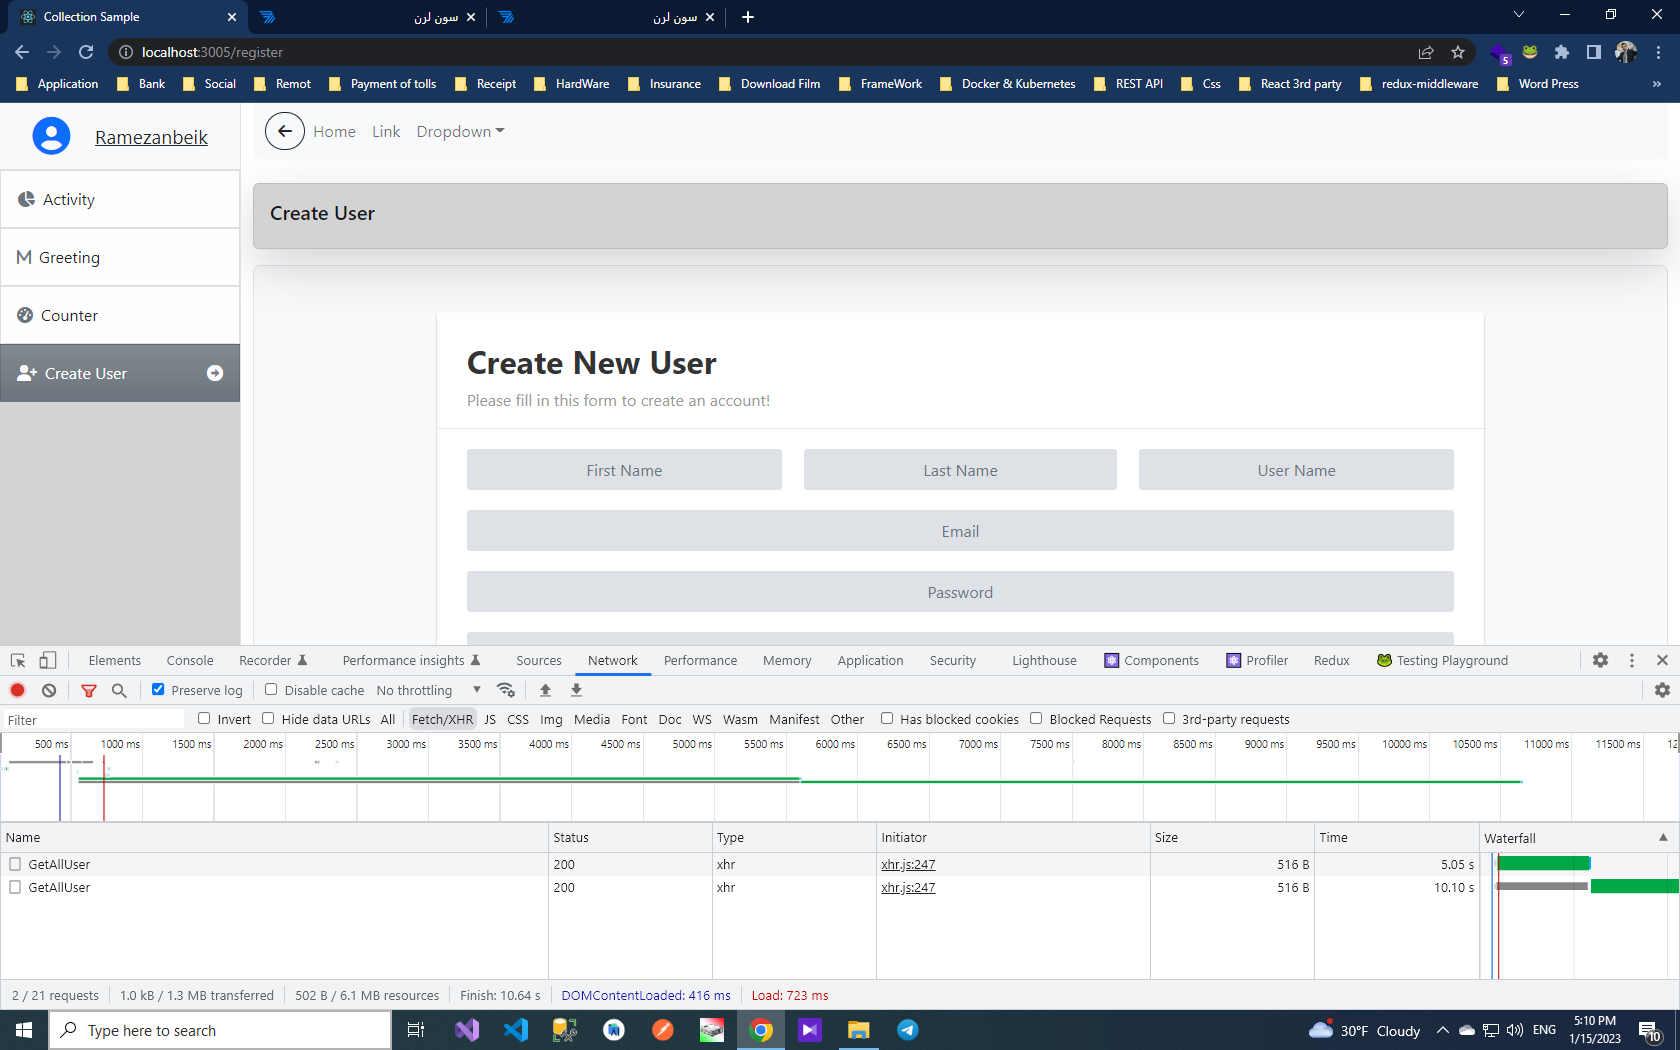Click the inspect element picker icon
The image size is (1680, 1050).
point(18,660)
